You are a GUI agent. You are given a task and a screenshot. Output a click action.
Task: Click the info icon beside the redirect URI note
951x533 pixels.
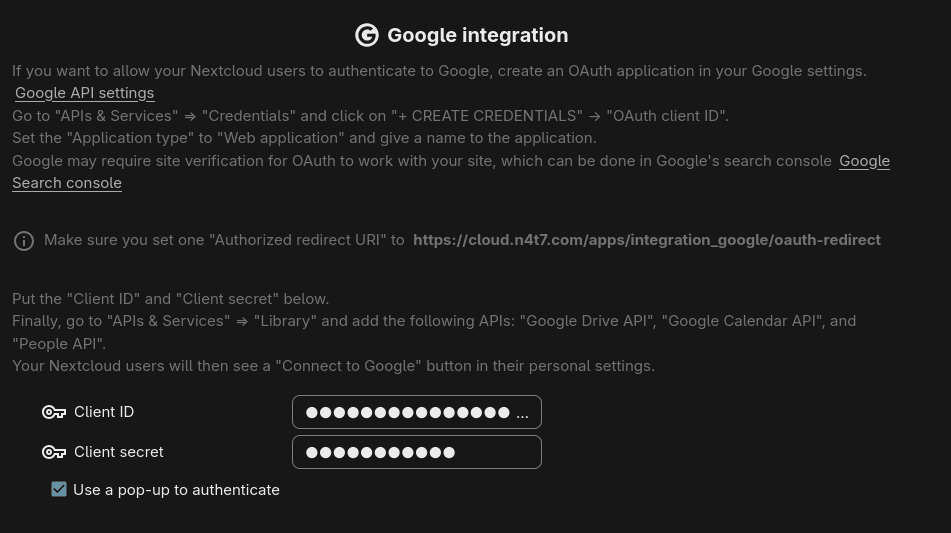coord(24,241)
